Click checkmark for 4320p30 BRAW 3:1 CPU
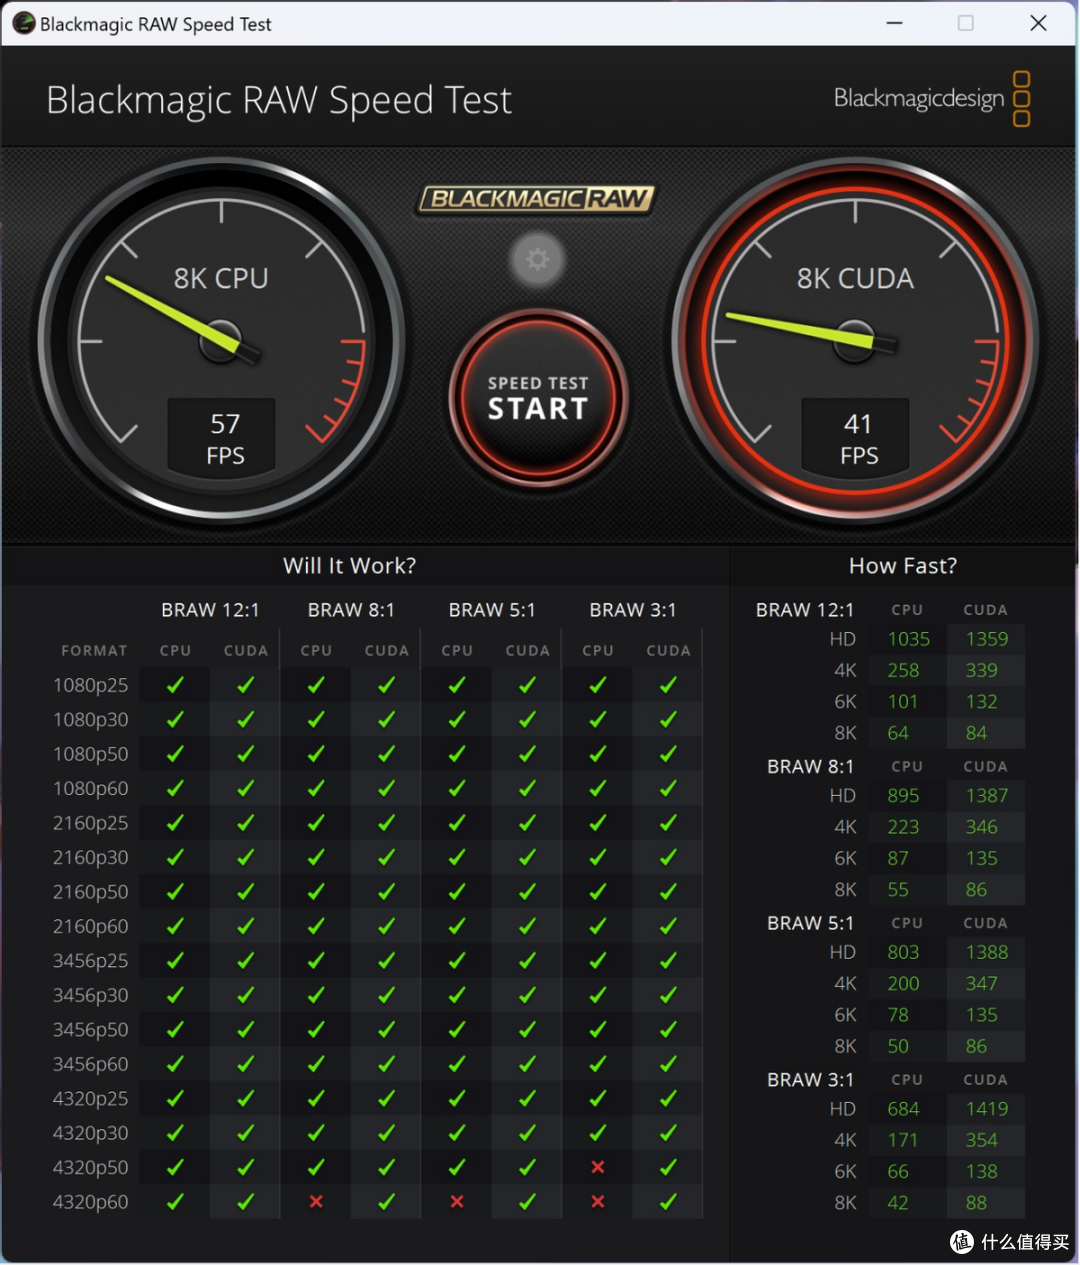This screenshot has height=1265, width=1080. coord(598,1133)
